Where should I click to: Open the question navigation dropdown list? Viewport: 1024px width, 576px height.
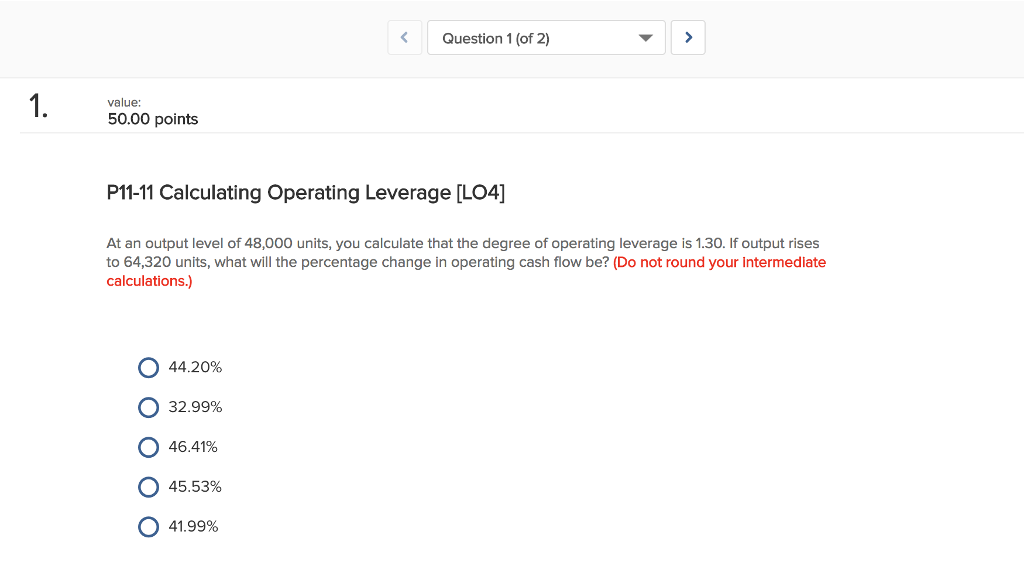click(x=546, y=37)
